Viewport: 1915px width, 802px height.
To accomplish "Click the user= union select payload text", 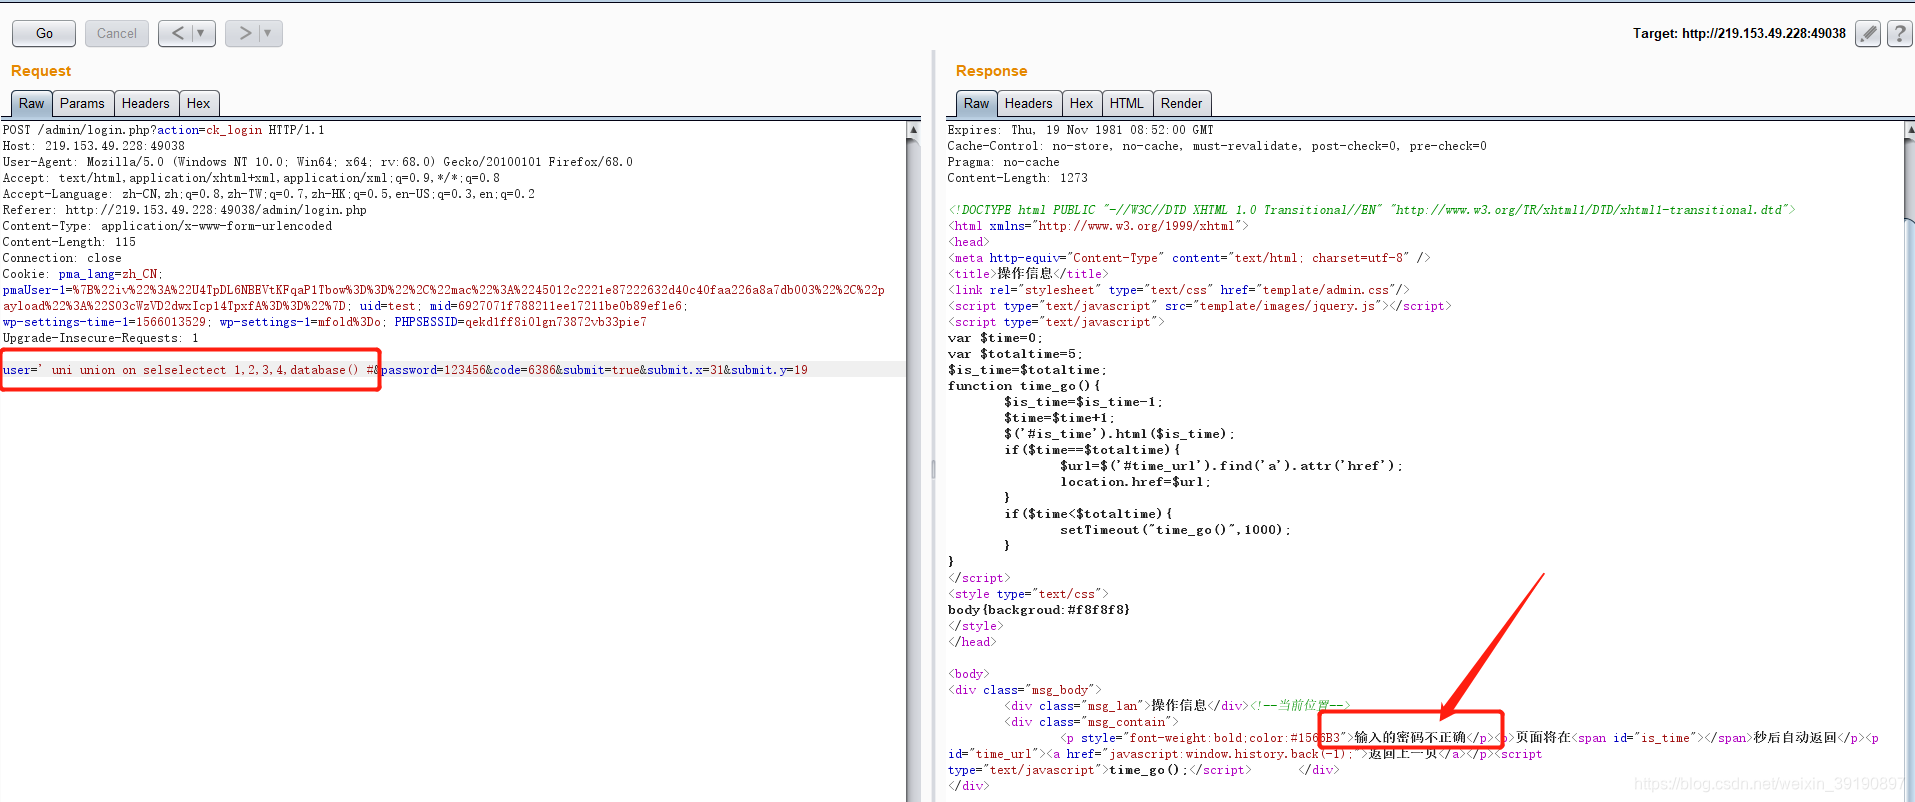I will (x=190, y=370).
